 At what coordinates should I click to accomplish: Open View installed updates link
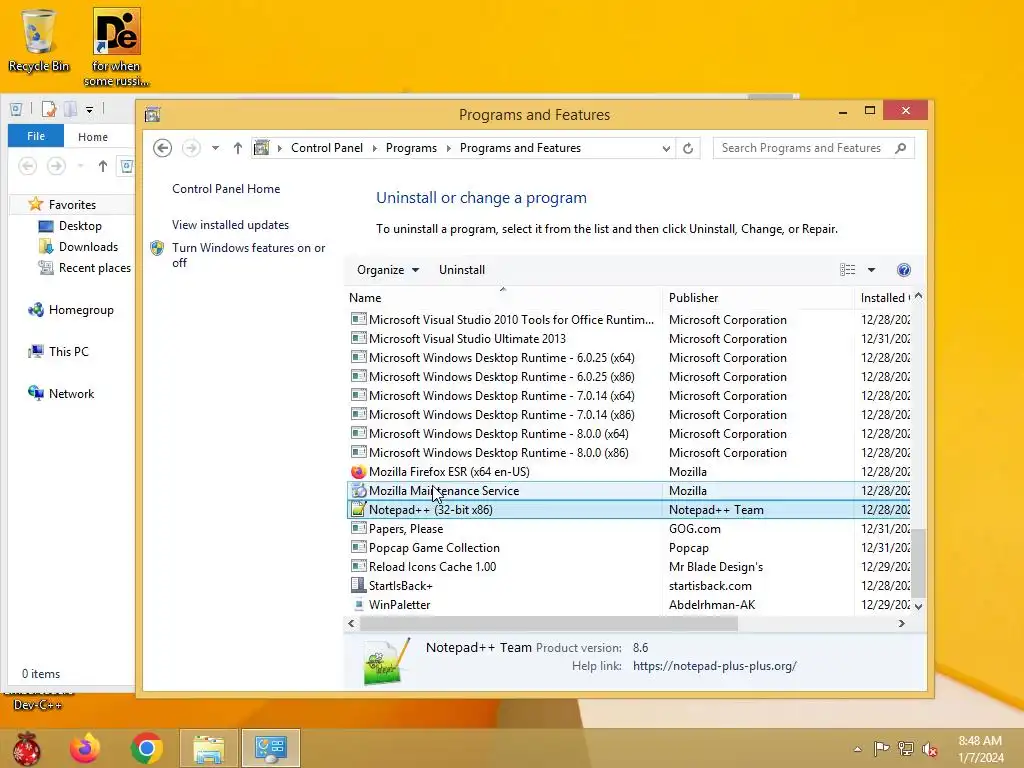pos(230,225)
